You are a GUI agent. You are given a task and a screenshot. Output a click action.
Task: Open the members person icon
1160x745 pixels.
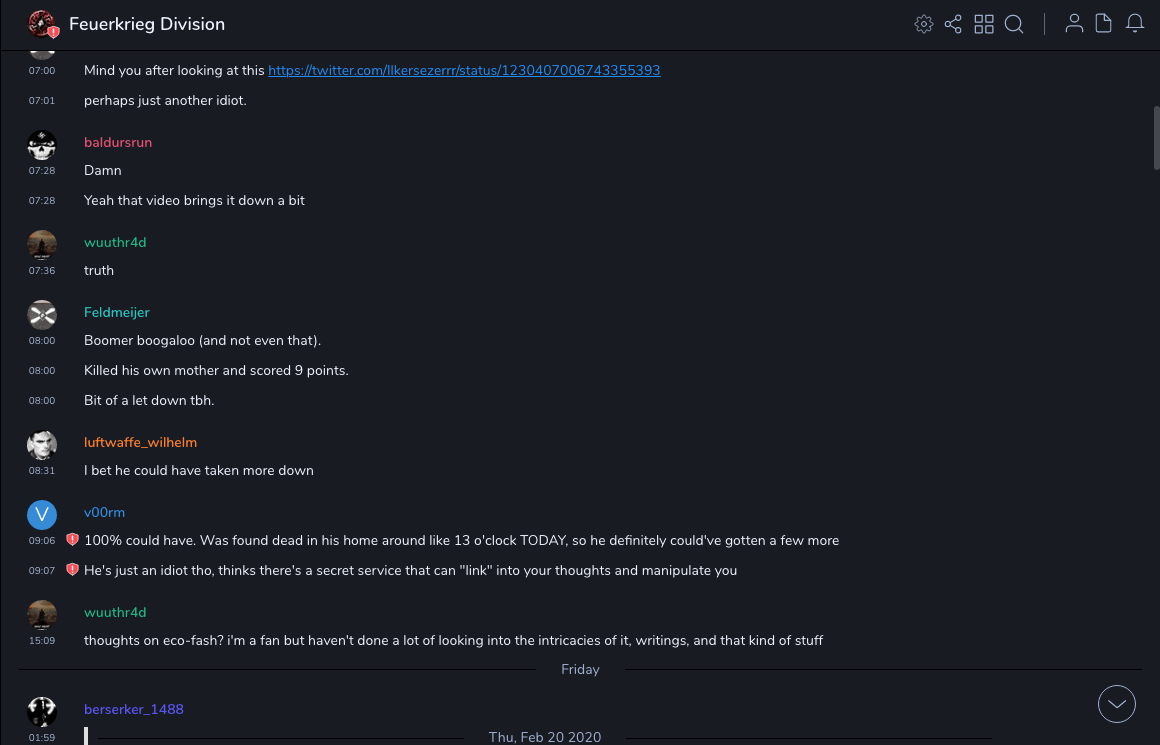1074,24
